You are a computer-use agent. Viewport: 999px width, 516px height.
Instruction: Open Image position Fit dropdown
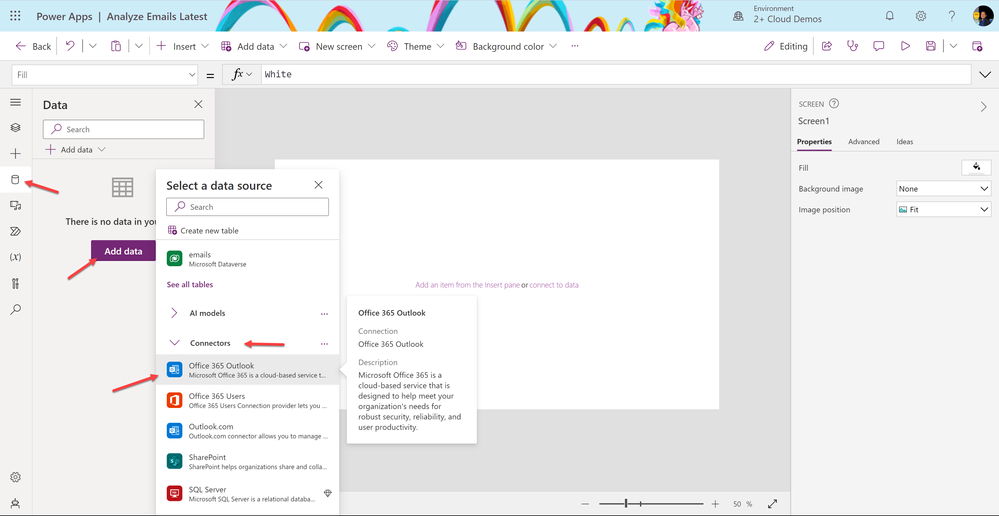(944, 210)
